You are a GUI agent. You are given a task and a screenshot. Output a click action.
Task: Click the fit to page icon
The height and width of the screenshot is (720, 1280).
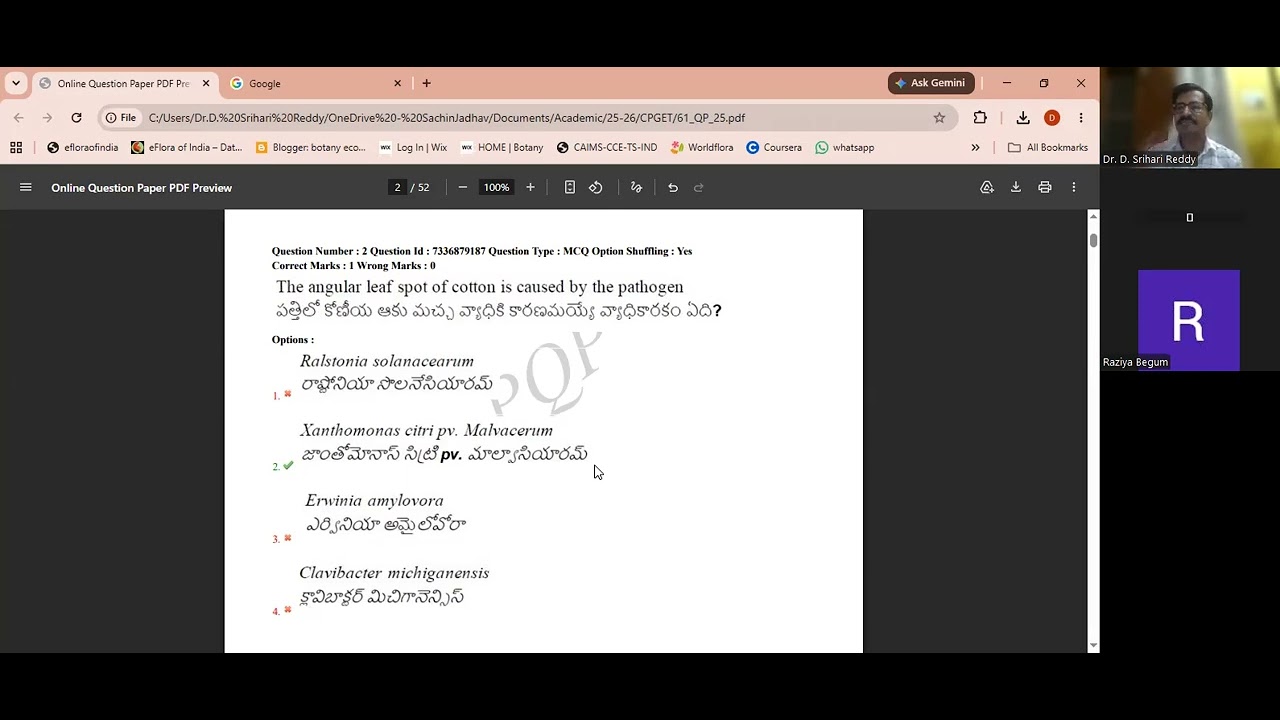click(570, 187)
